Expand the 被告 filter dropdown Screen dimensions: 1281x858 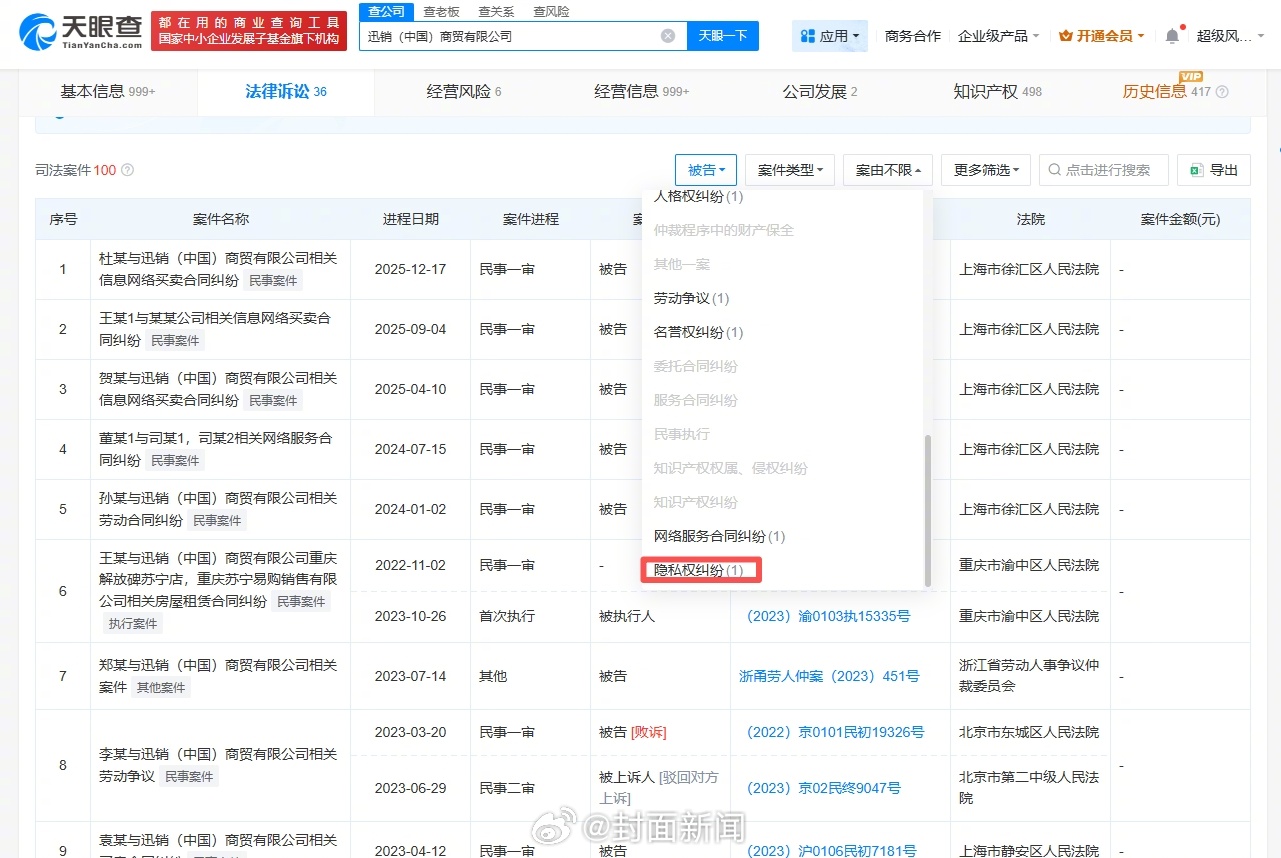click(706, 170)
